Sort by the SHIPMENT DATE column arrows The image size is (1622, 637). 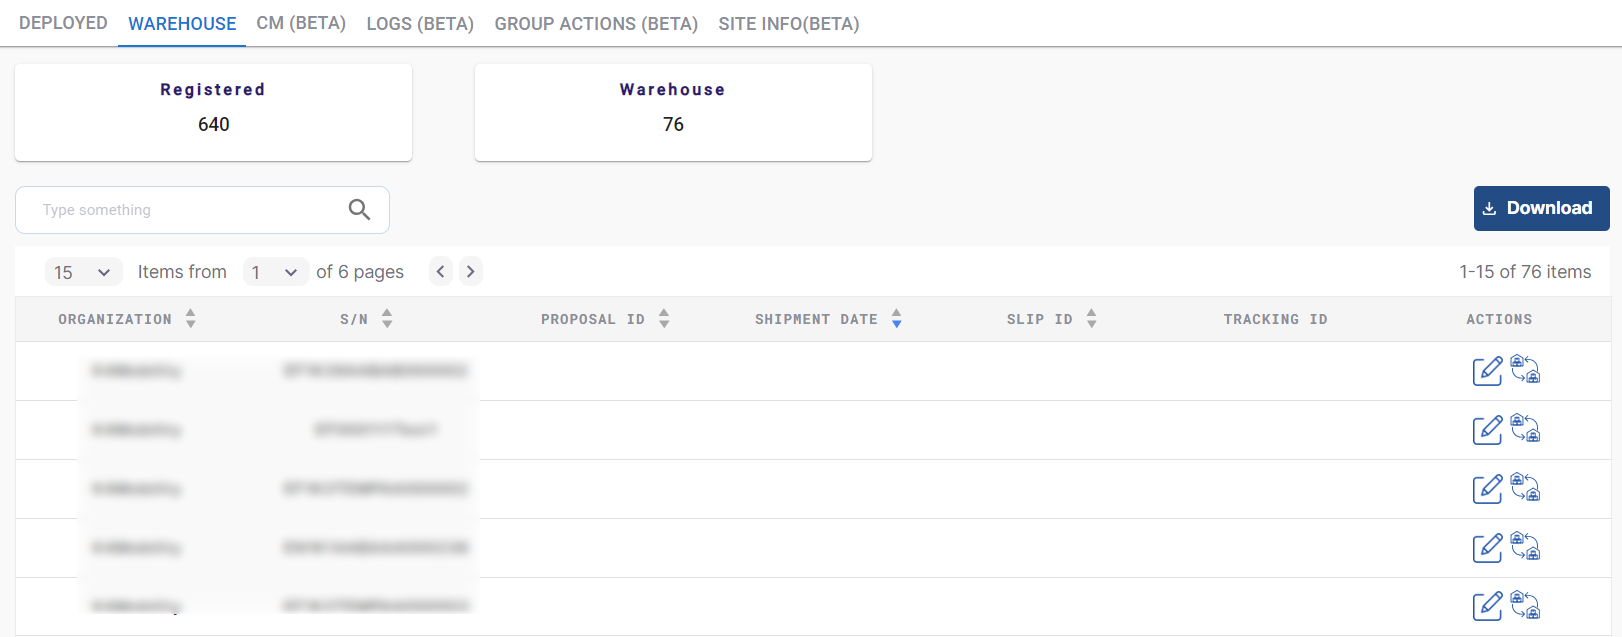(897, 319)
